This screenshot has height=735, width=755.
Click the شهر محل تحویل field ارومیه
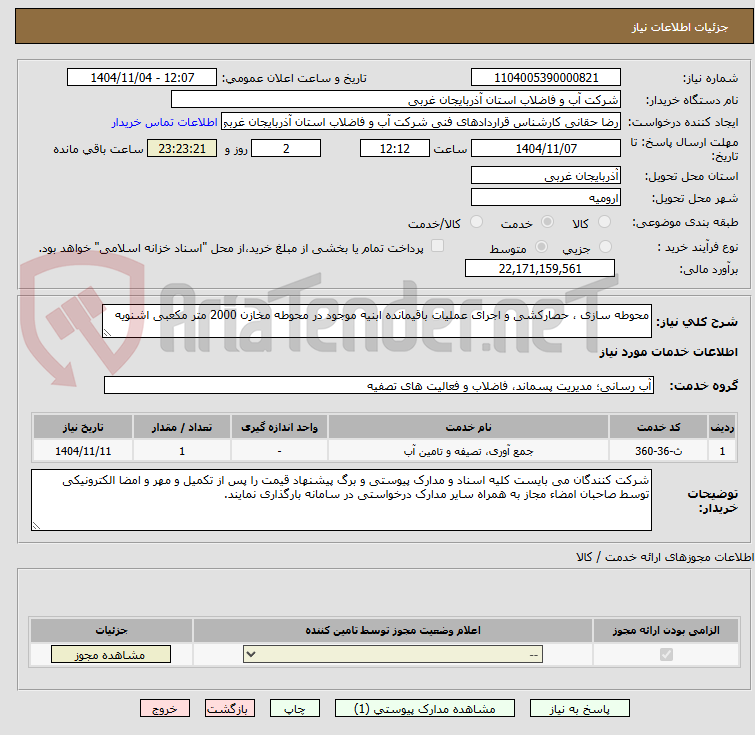546,197
